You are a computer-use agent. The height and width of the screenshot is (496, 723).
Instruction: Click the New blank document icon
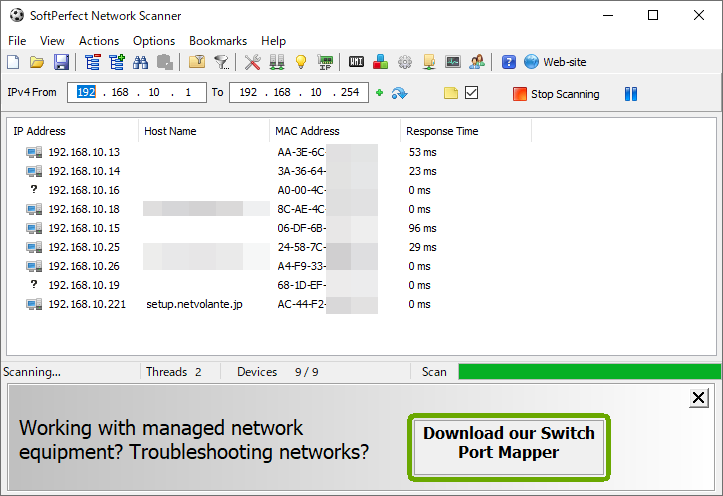[13, 62]
